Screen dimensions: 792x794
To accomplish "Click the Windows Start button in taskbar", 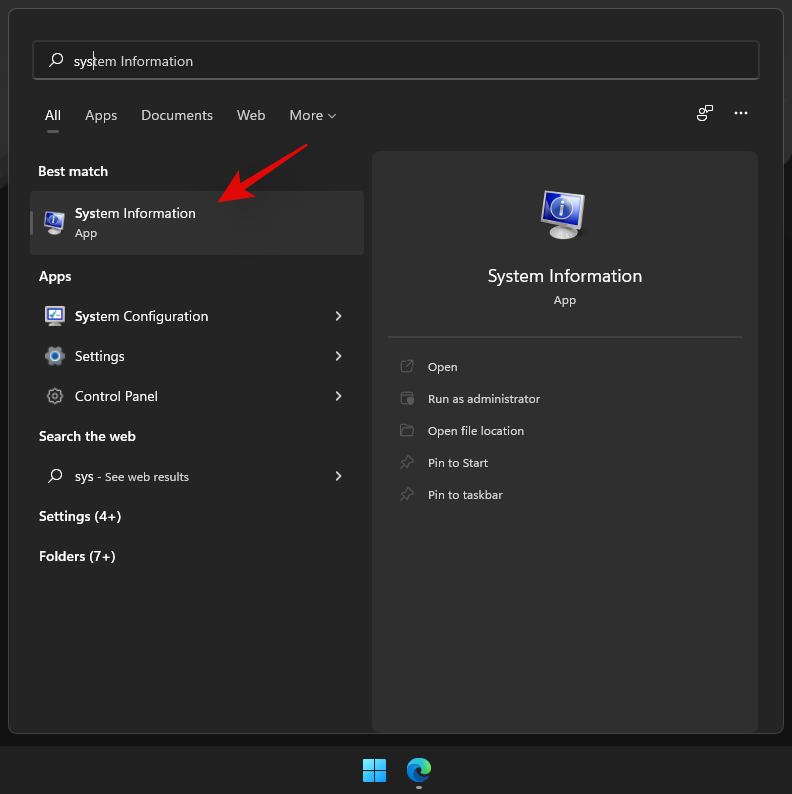I will (374, 770).
